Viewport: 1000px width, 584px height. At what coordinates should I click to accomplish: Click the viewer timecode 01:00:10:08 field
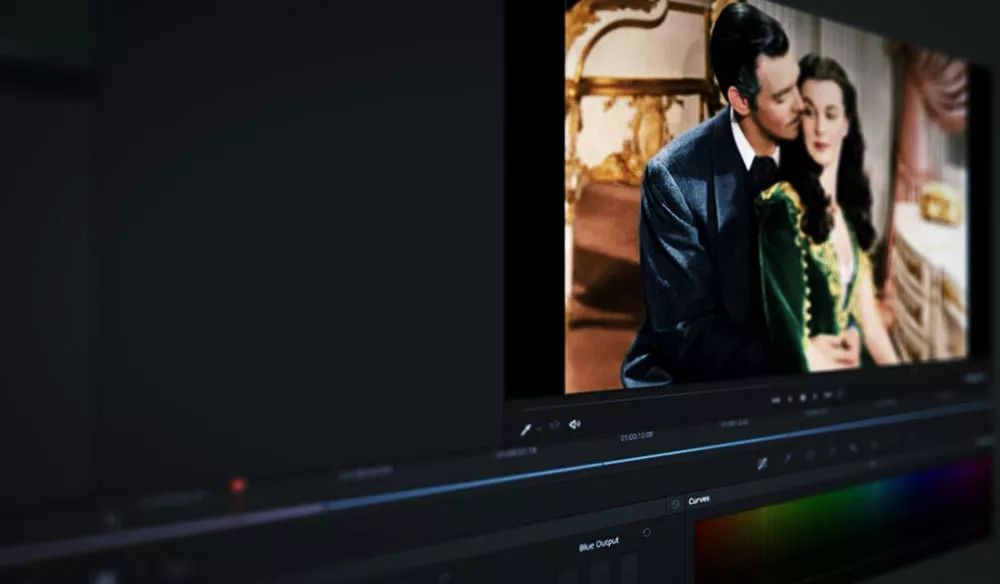coord(636,436)
